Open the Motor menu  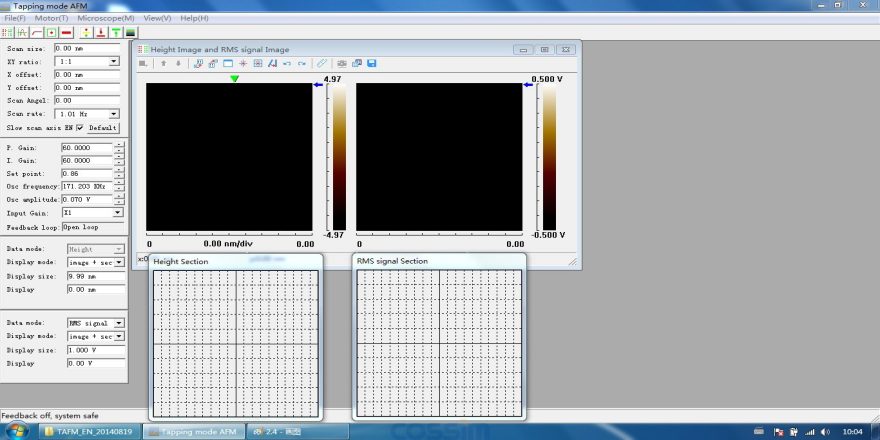coord(52,18)
